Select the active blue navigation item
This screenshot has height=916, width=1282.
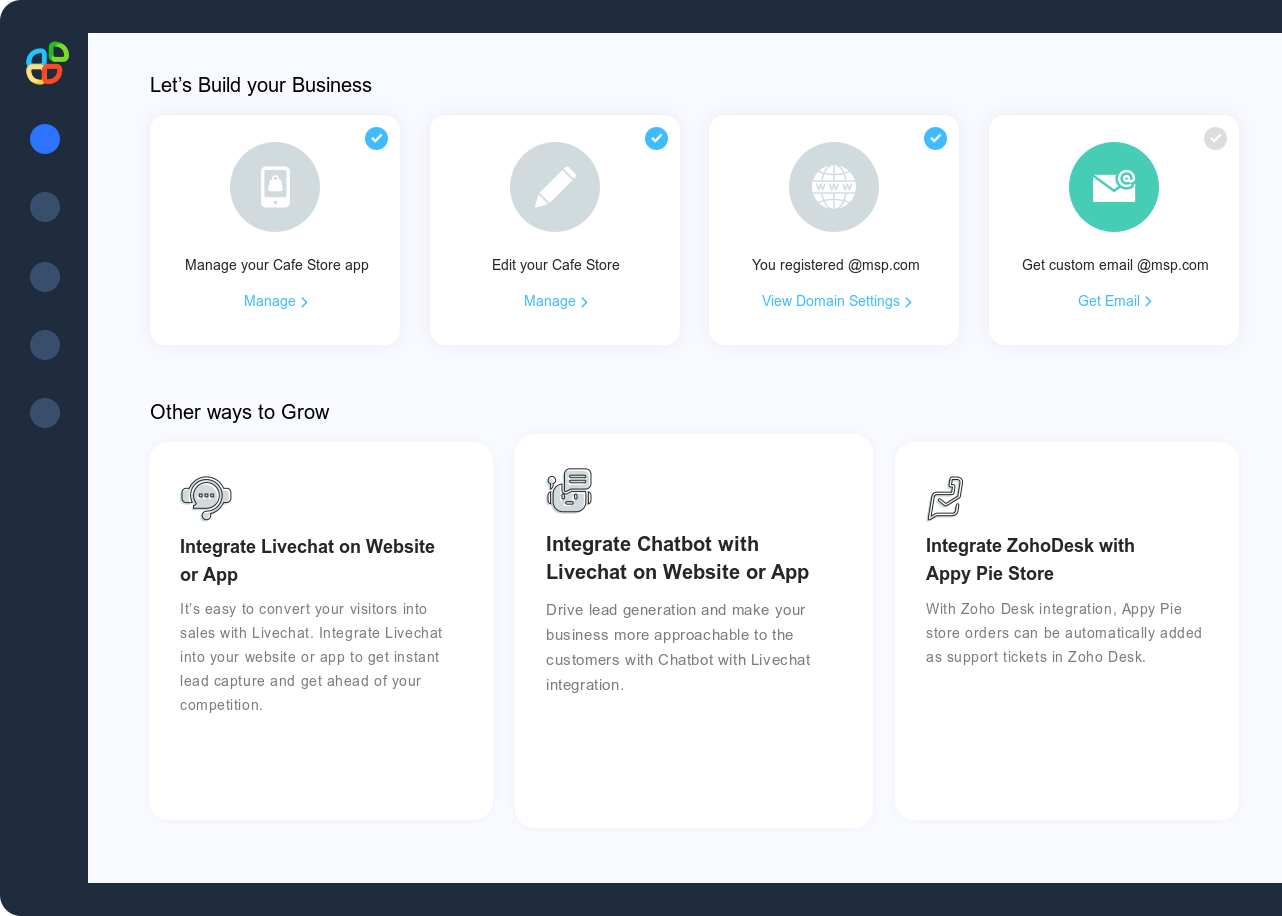[45, 139]
